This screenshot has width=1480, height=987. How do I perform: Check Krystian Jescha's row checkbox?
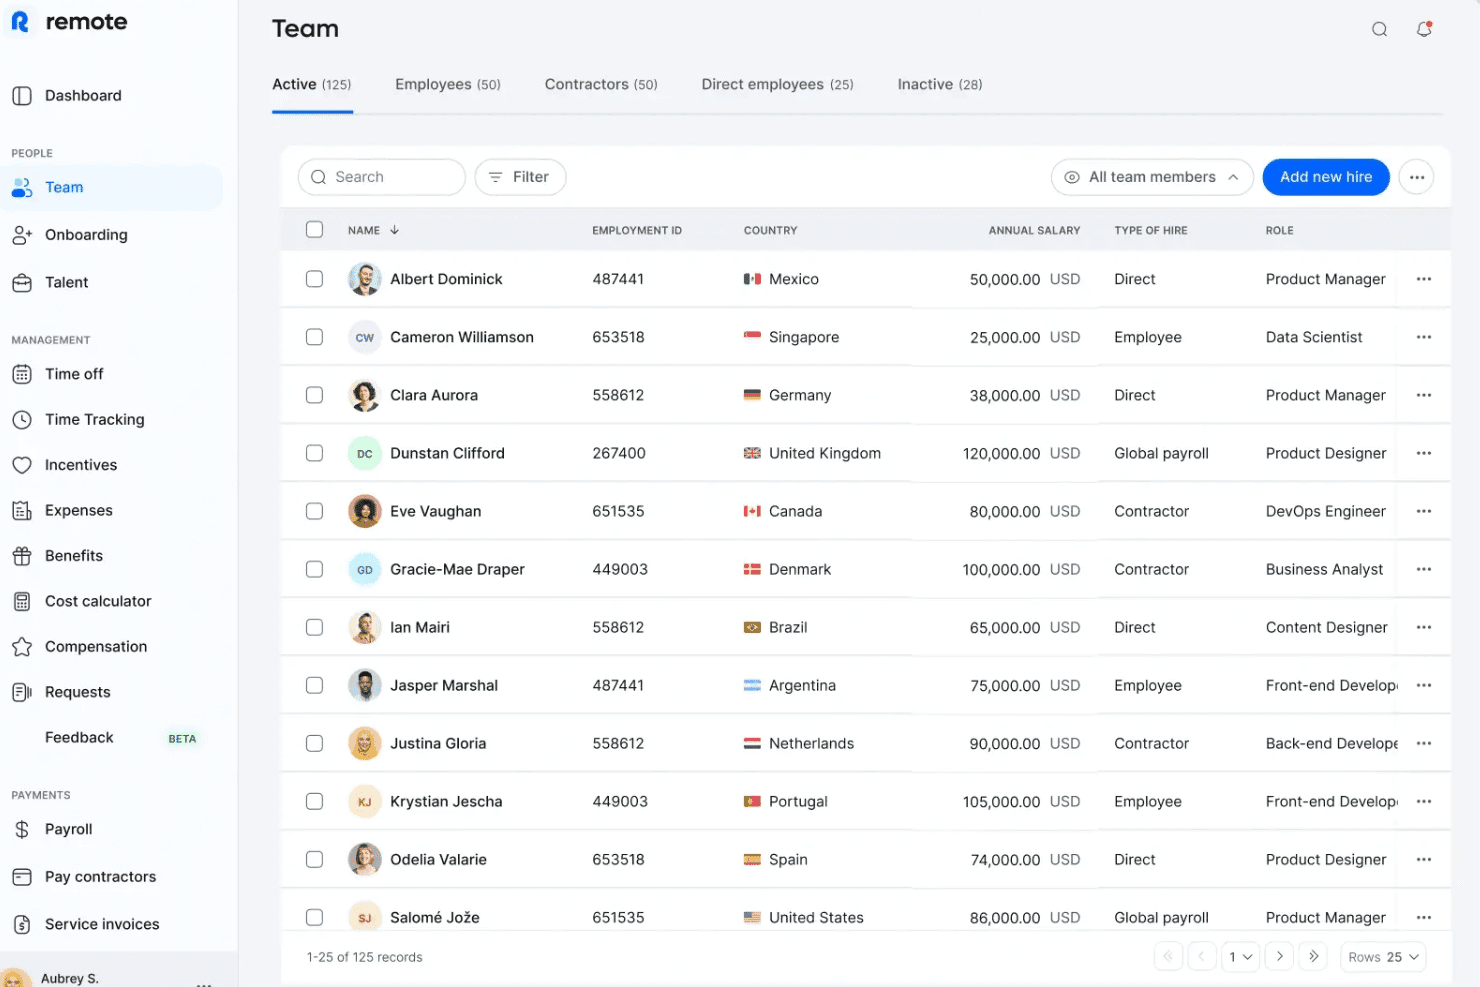pyautogui.click(x=315, y=801)
